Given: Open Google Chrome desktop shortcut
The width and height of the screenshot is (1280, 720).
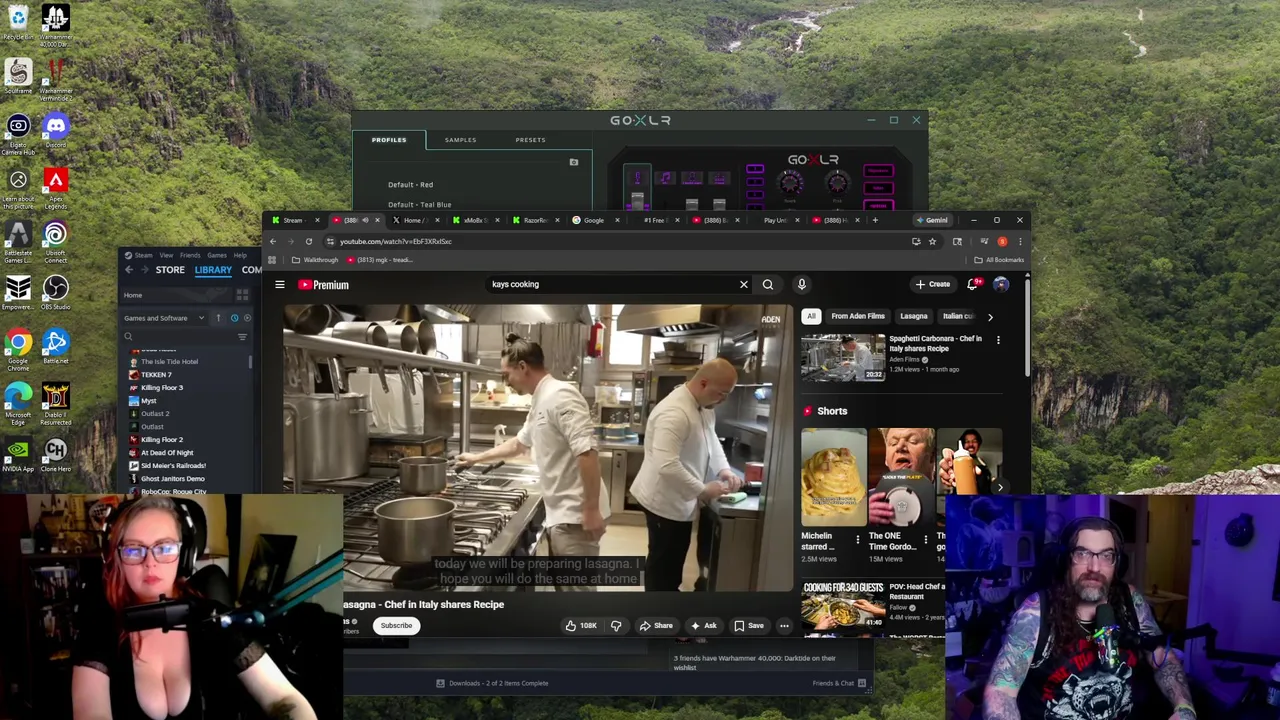Looking at the screenshot, I should tap(18, 349).
